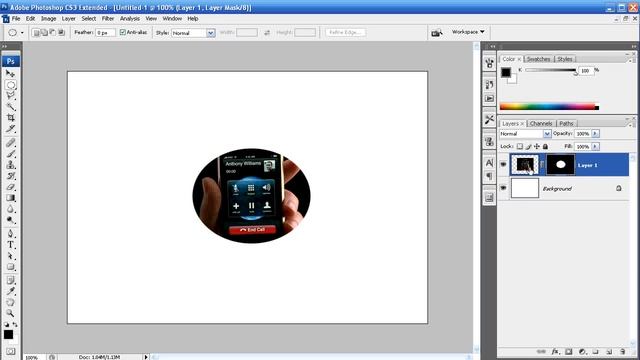
Task: Select the Eyedropper tool
Action: (x=11, y=291)
